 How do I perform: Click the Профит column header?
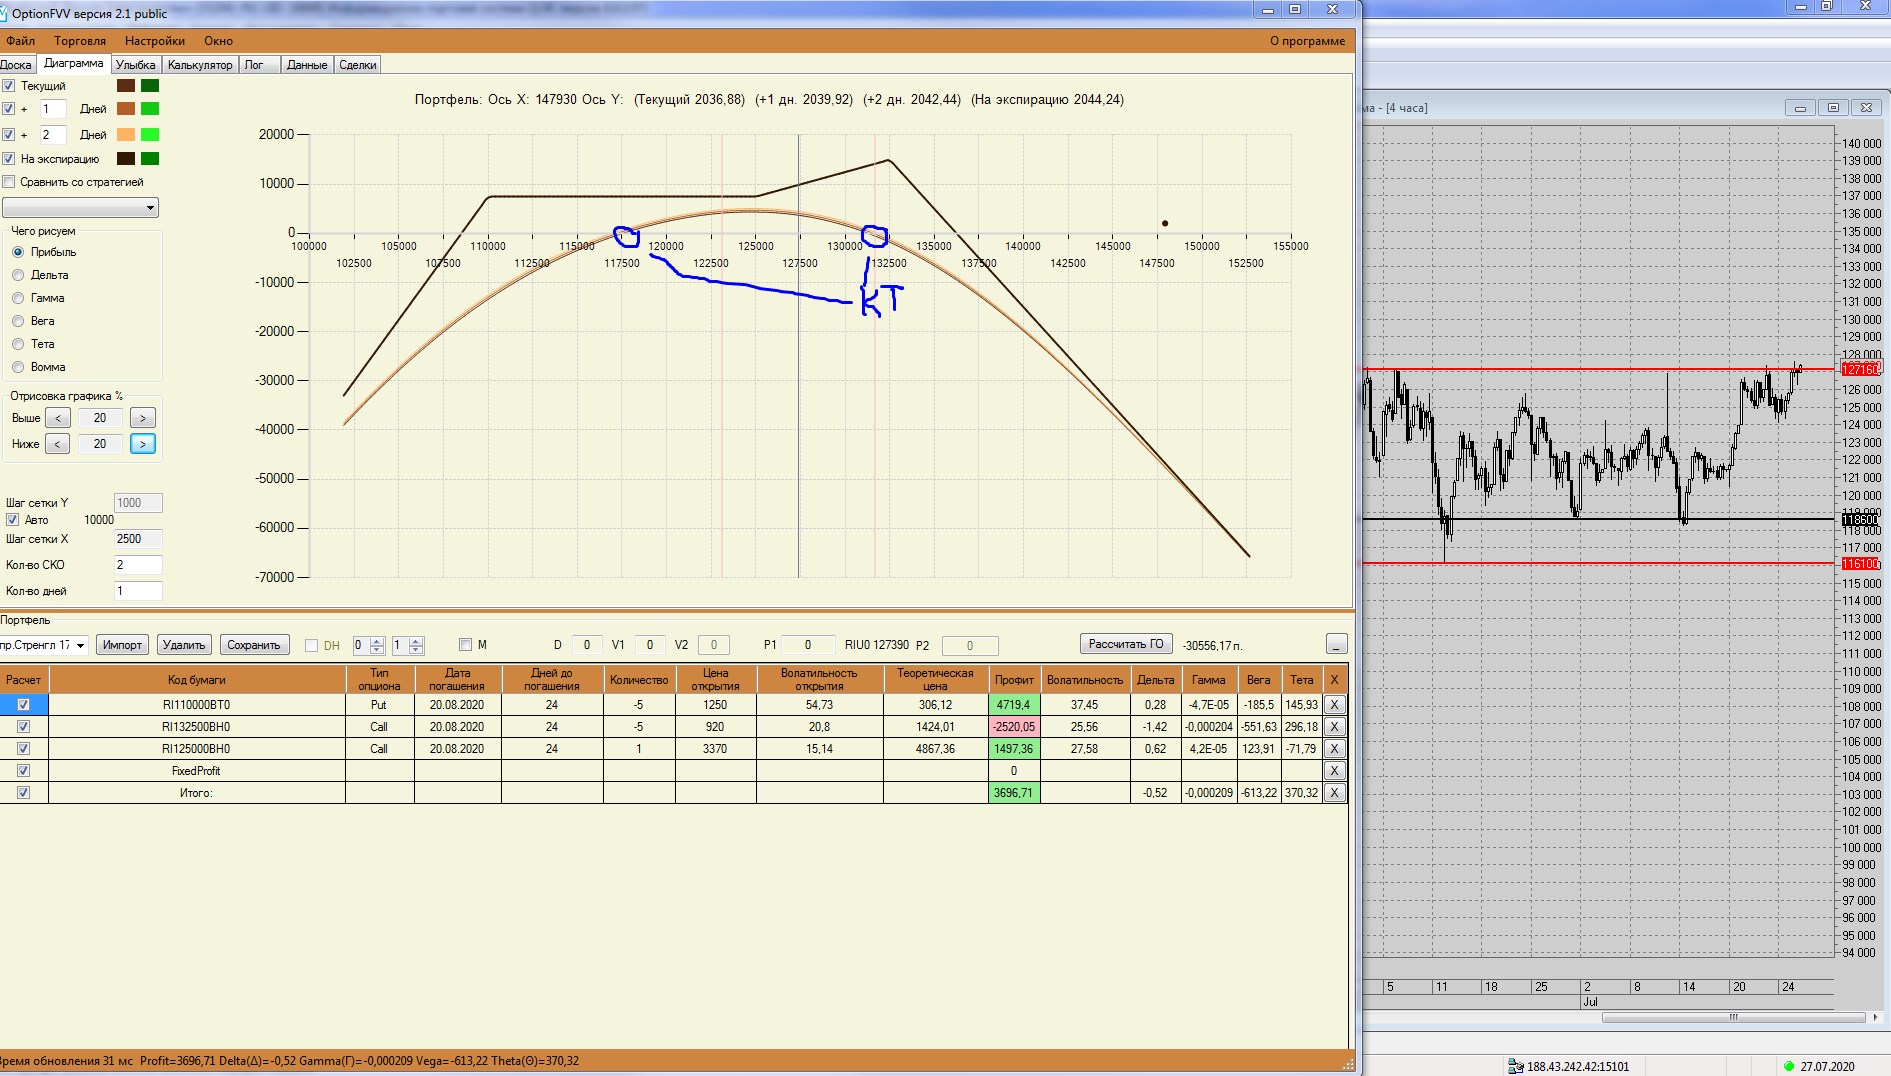tap(1014, 680)
